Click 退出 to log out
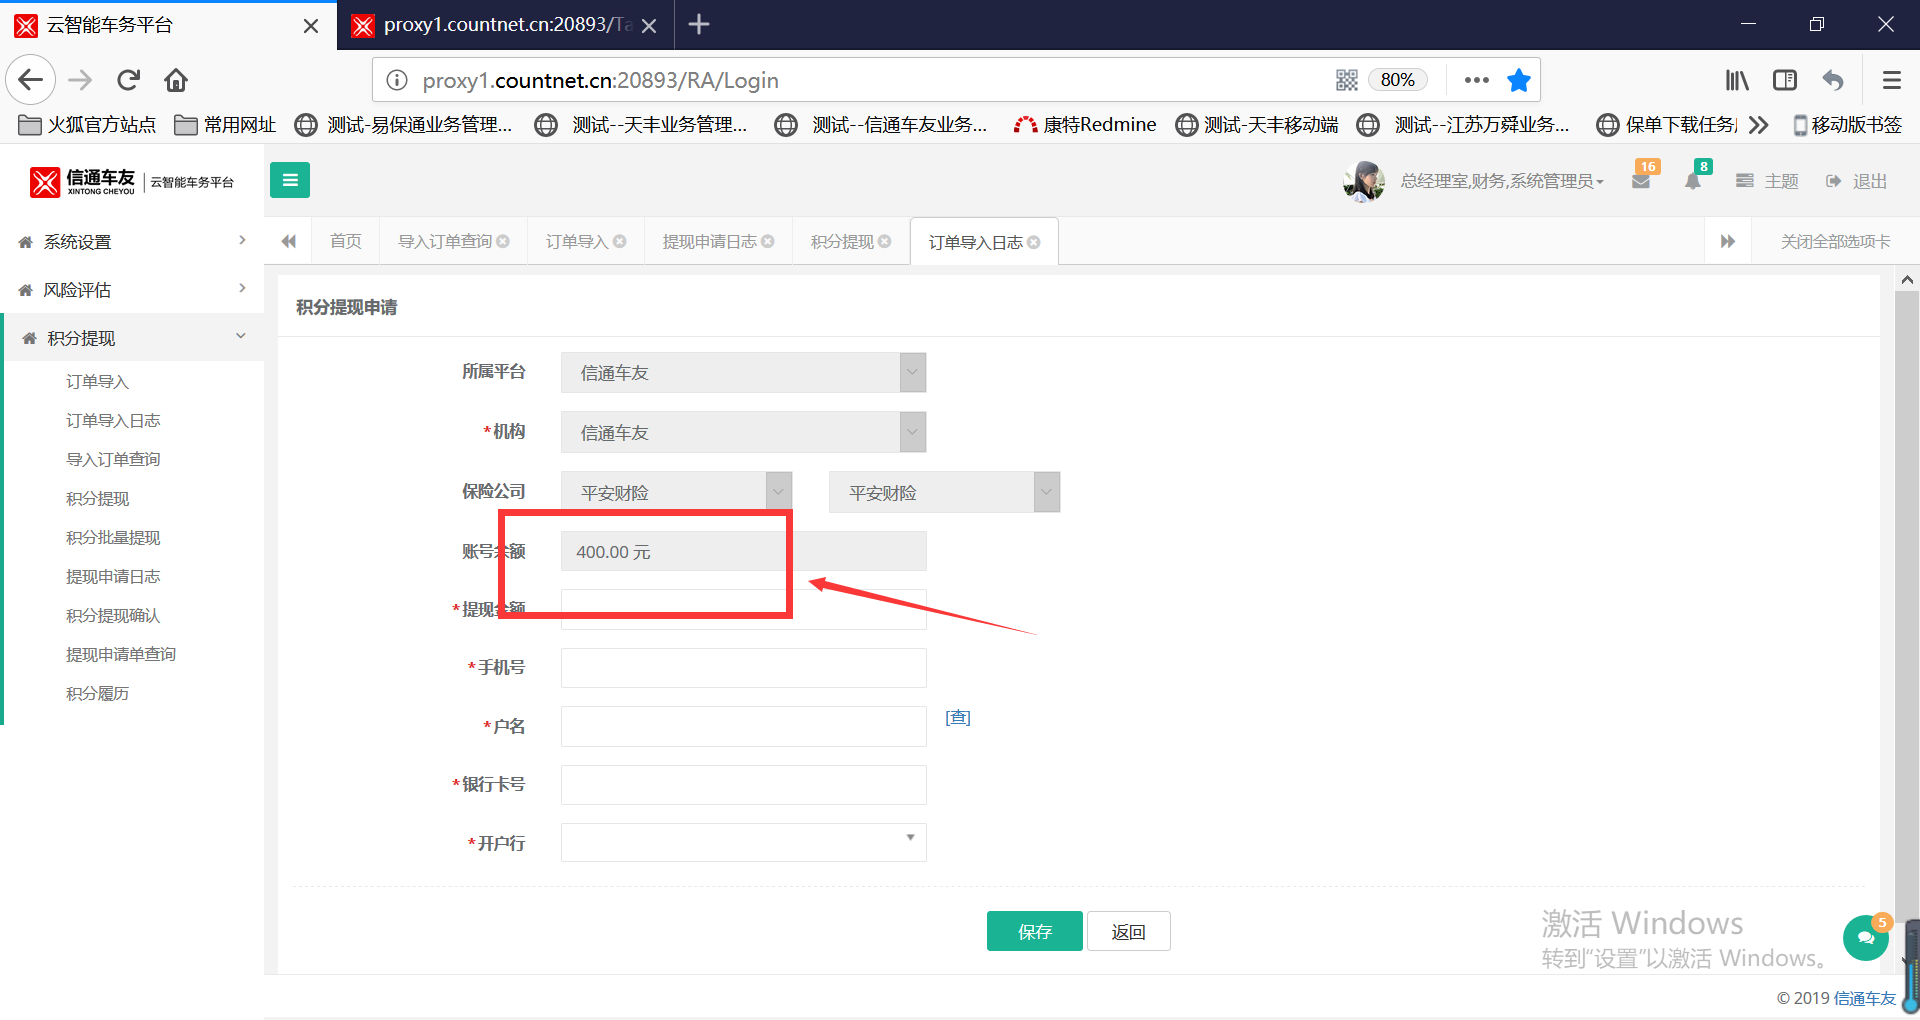 (1856, 181)
